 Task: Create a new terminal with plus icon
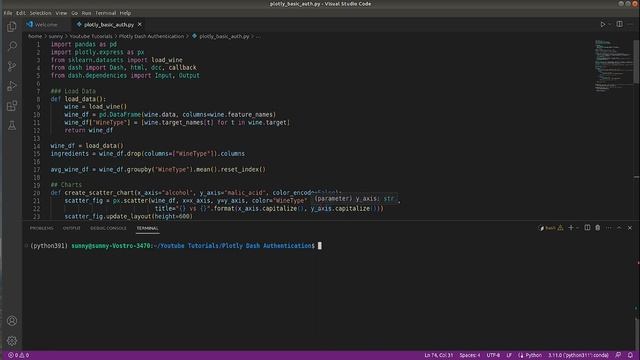[571, 228]
